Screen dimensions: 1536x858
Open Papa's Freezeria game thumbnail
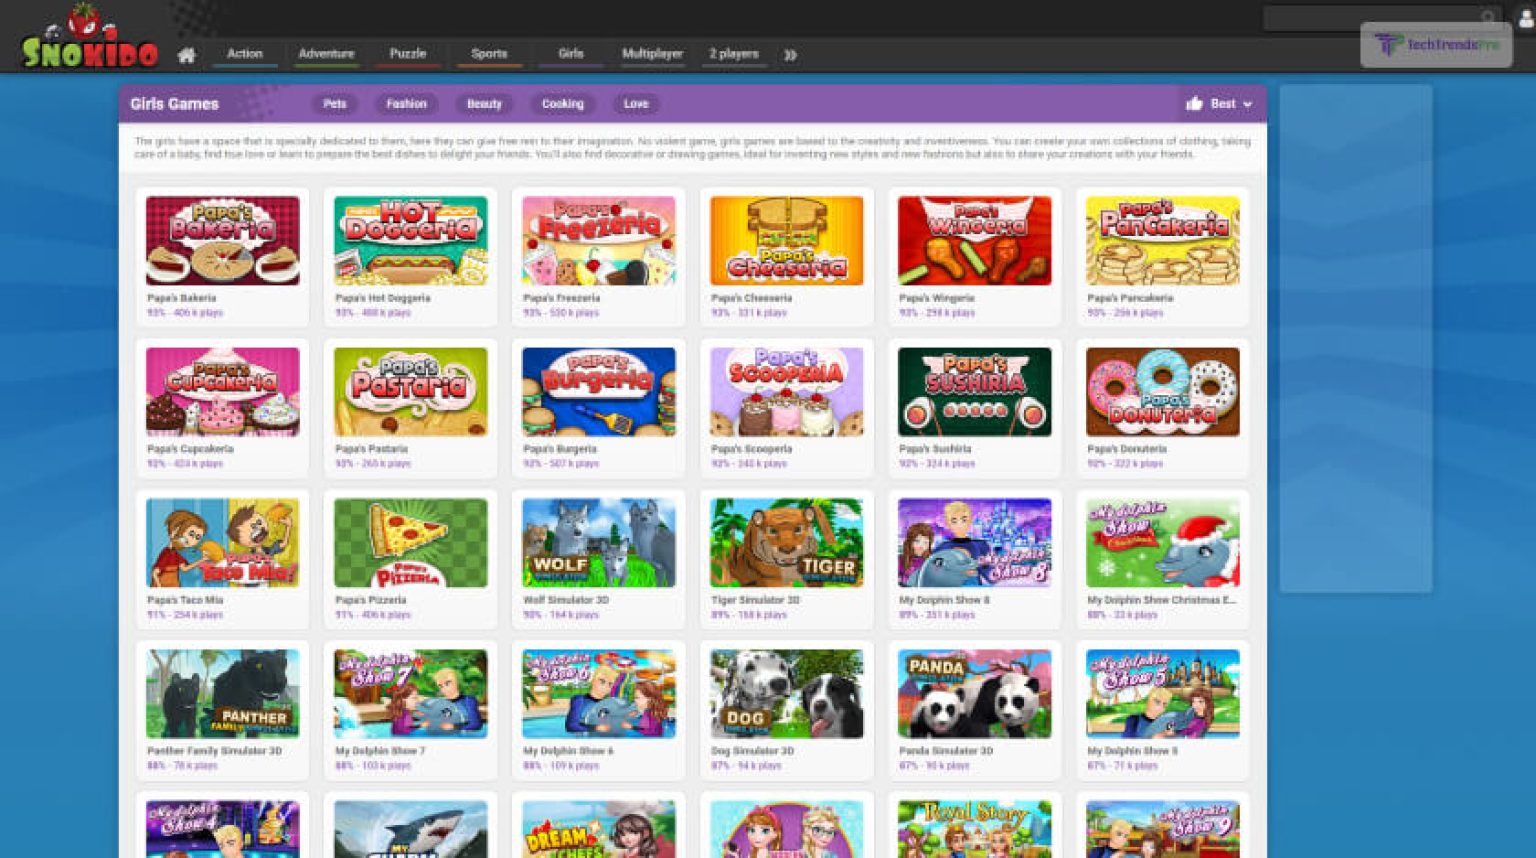598,240
